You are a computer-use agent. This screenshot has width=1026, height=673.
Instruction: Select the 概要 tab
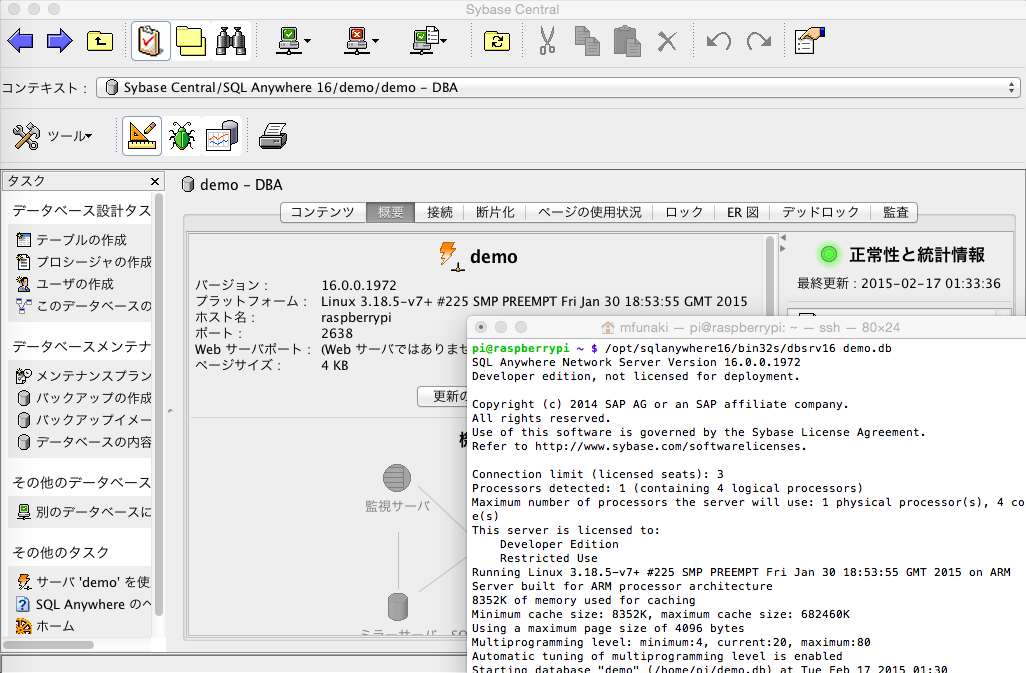(391, 213)
